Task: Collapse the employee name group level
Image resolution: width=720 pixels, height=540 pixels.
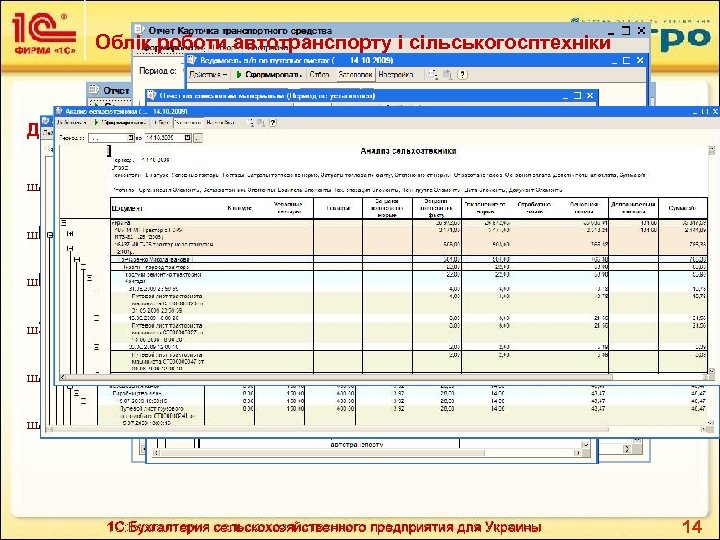Action: pyautogui.click(x=77, y=259)
